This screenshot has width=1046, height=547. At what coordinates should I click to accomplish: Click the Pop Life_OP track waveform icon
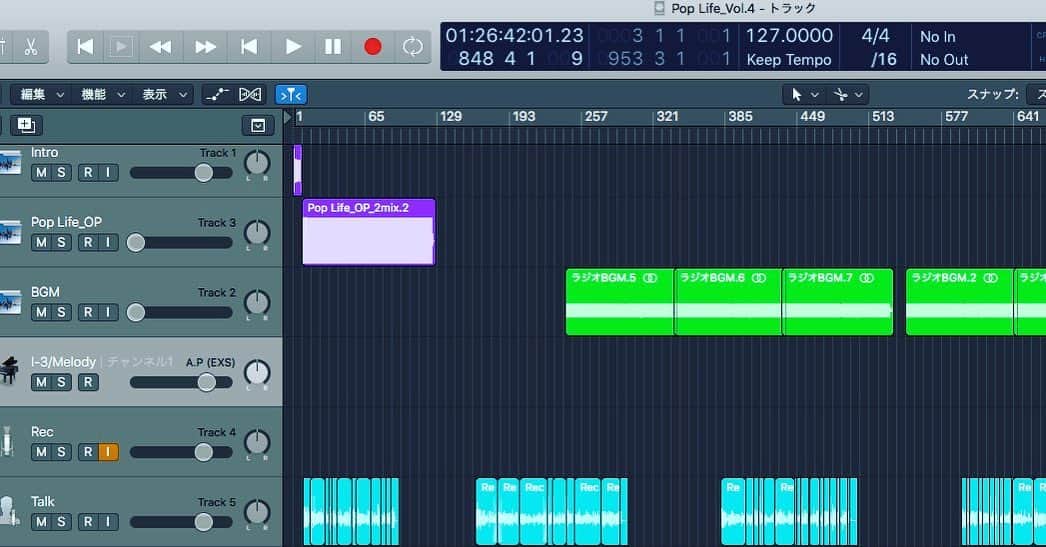pyautogui.click(x=10, y=232)
